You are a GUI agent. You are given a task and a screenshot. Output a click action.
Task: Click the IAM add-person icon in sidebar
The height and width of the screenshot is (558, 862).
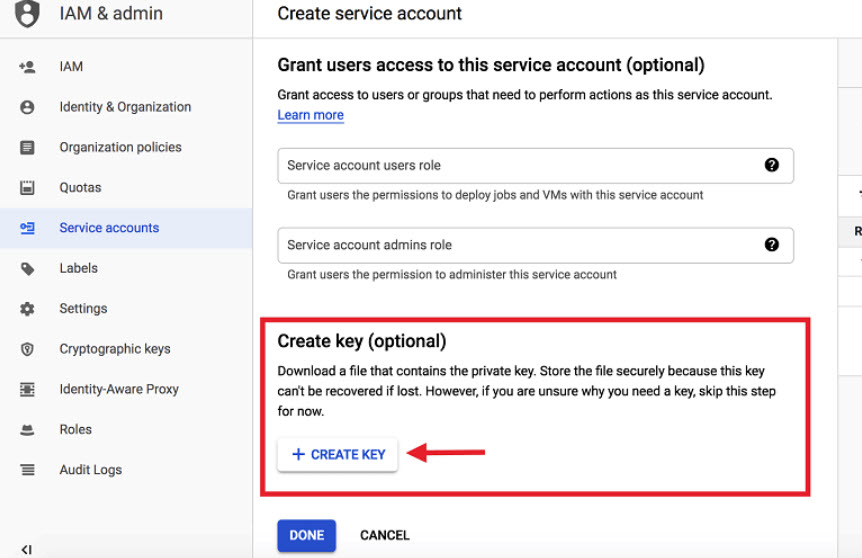point(27,67)
